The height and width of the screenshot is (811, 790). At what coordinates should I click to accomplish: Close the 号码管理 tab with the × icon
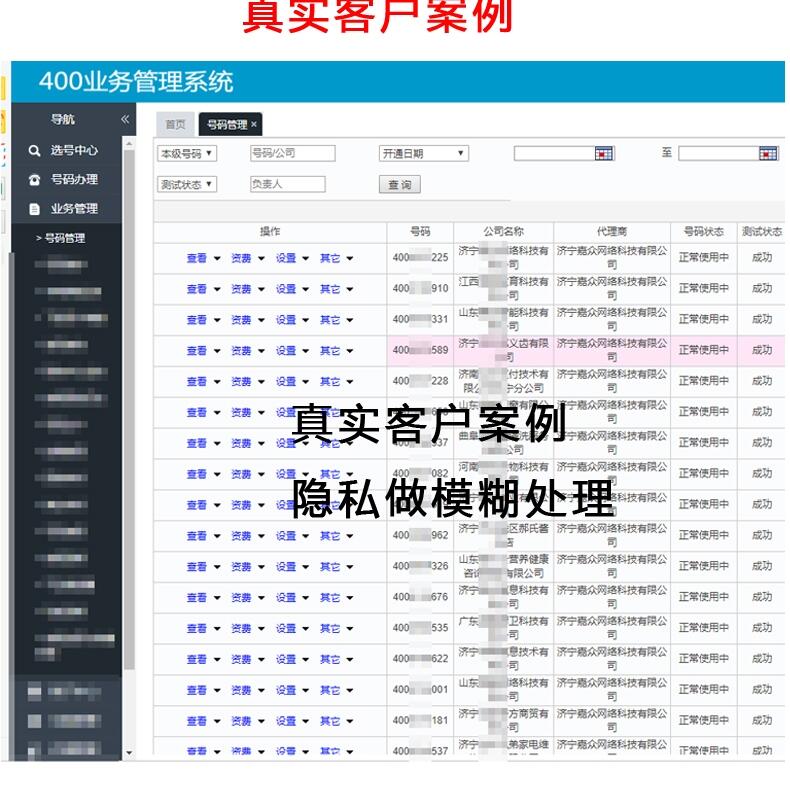click(x=254, y=125)
